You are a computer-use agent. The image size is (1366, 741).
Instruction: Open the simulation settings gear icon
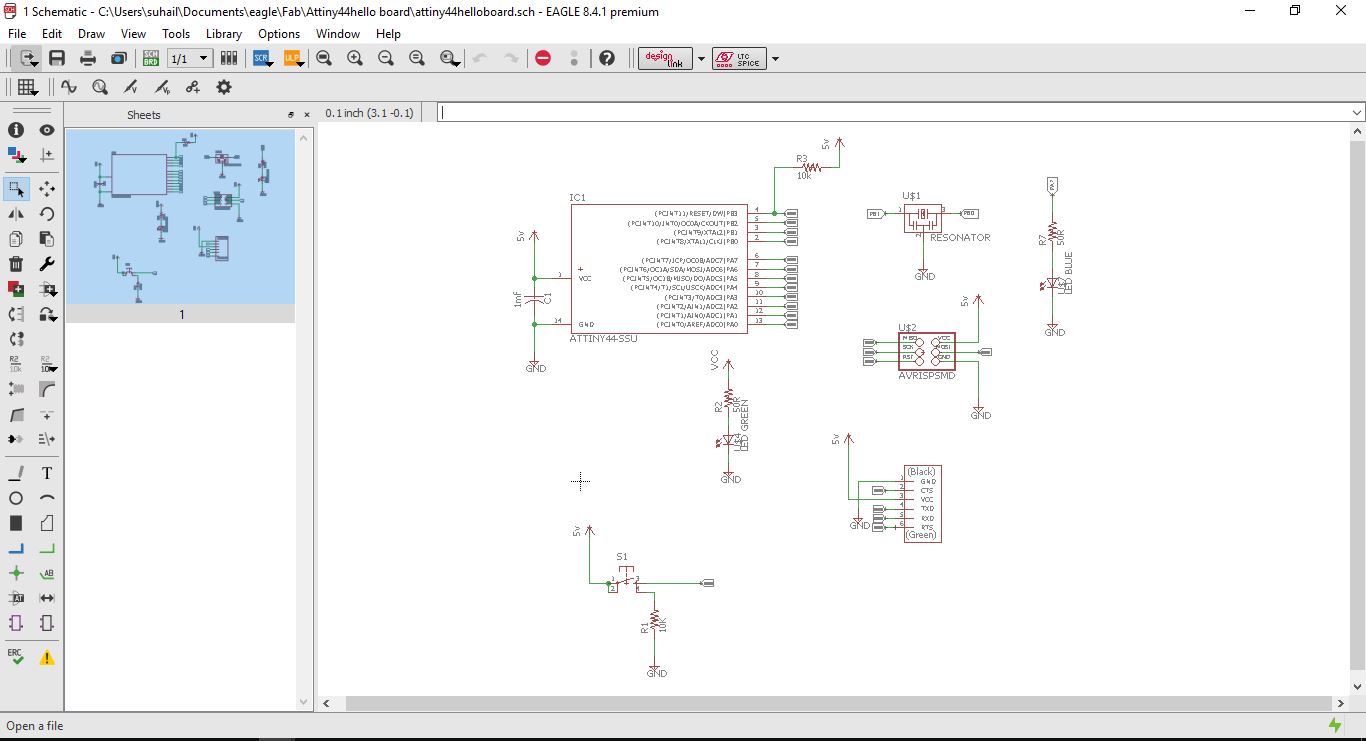point(224,87)
